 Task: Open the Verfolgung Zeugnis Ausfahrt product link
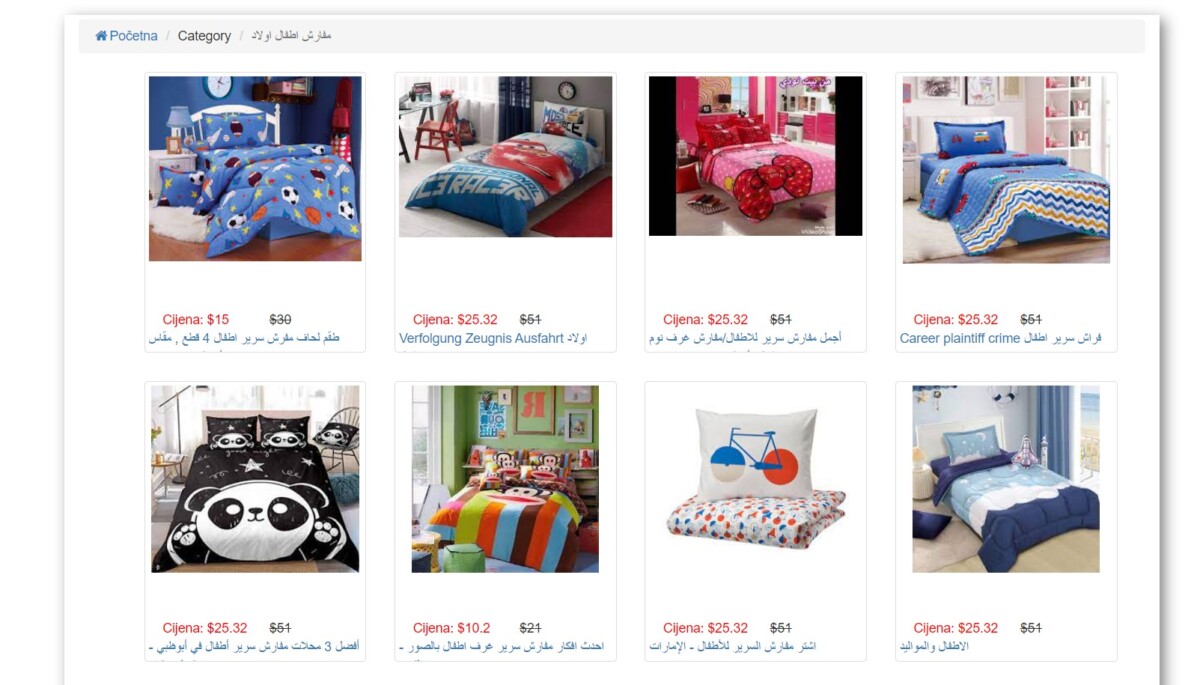tap(493, 338)
